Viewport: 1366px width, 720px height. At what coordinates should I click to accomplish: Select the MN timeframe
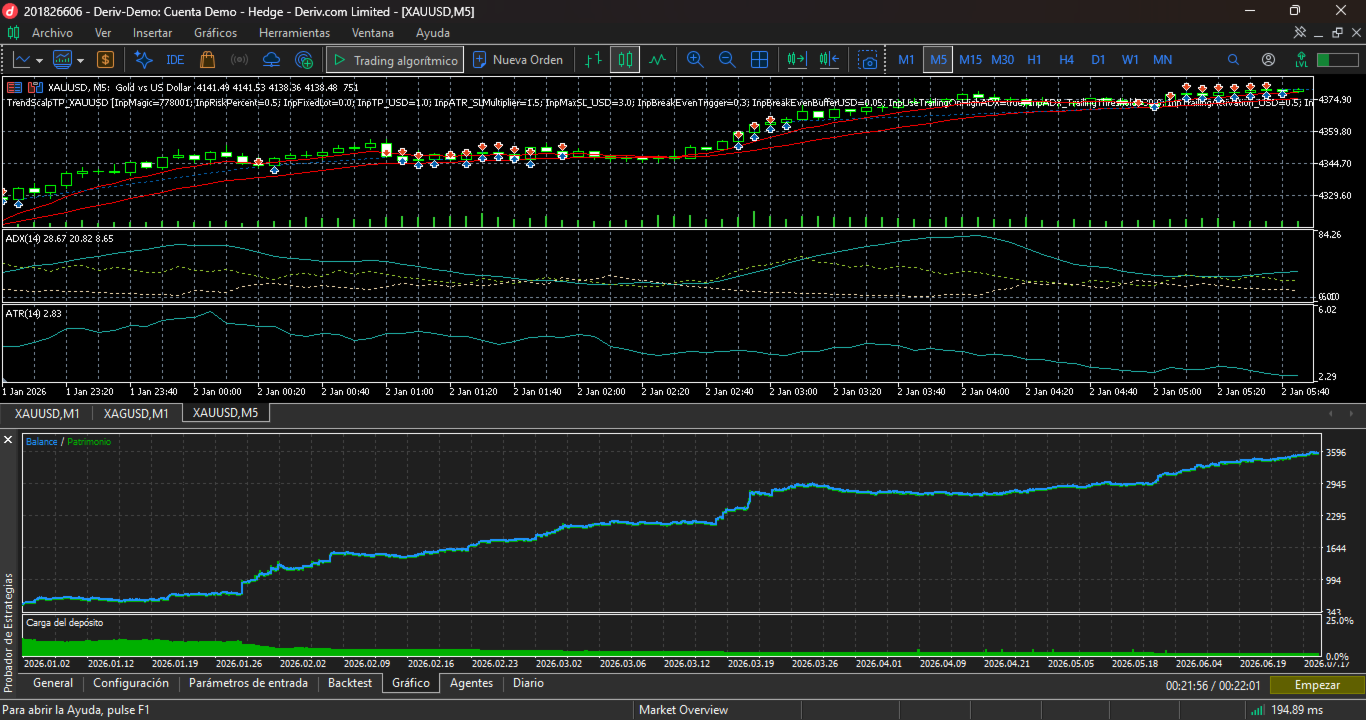coord(1162,60)
